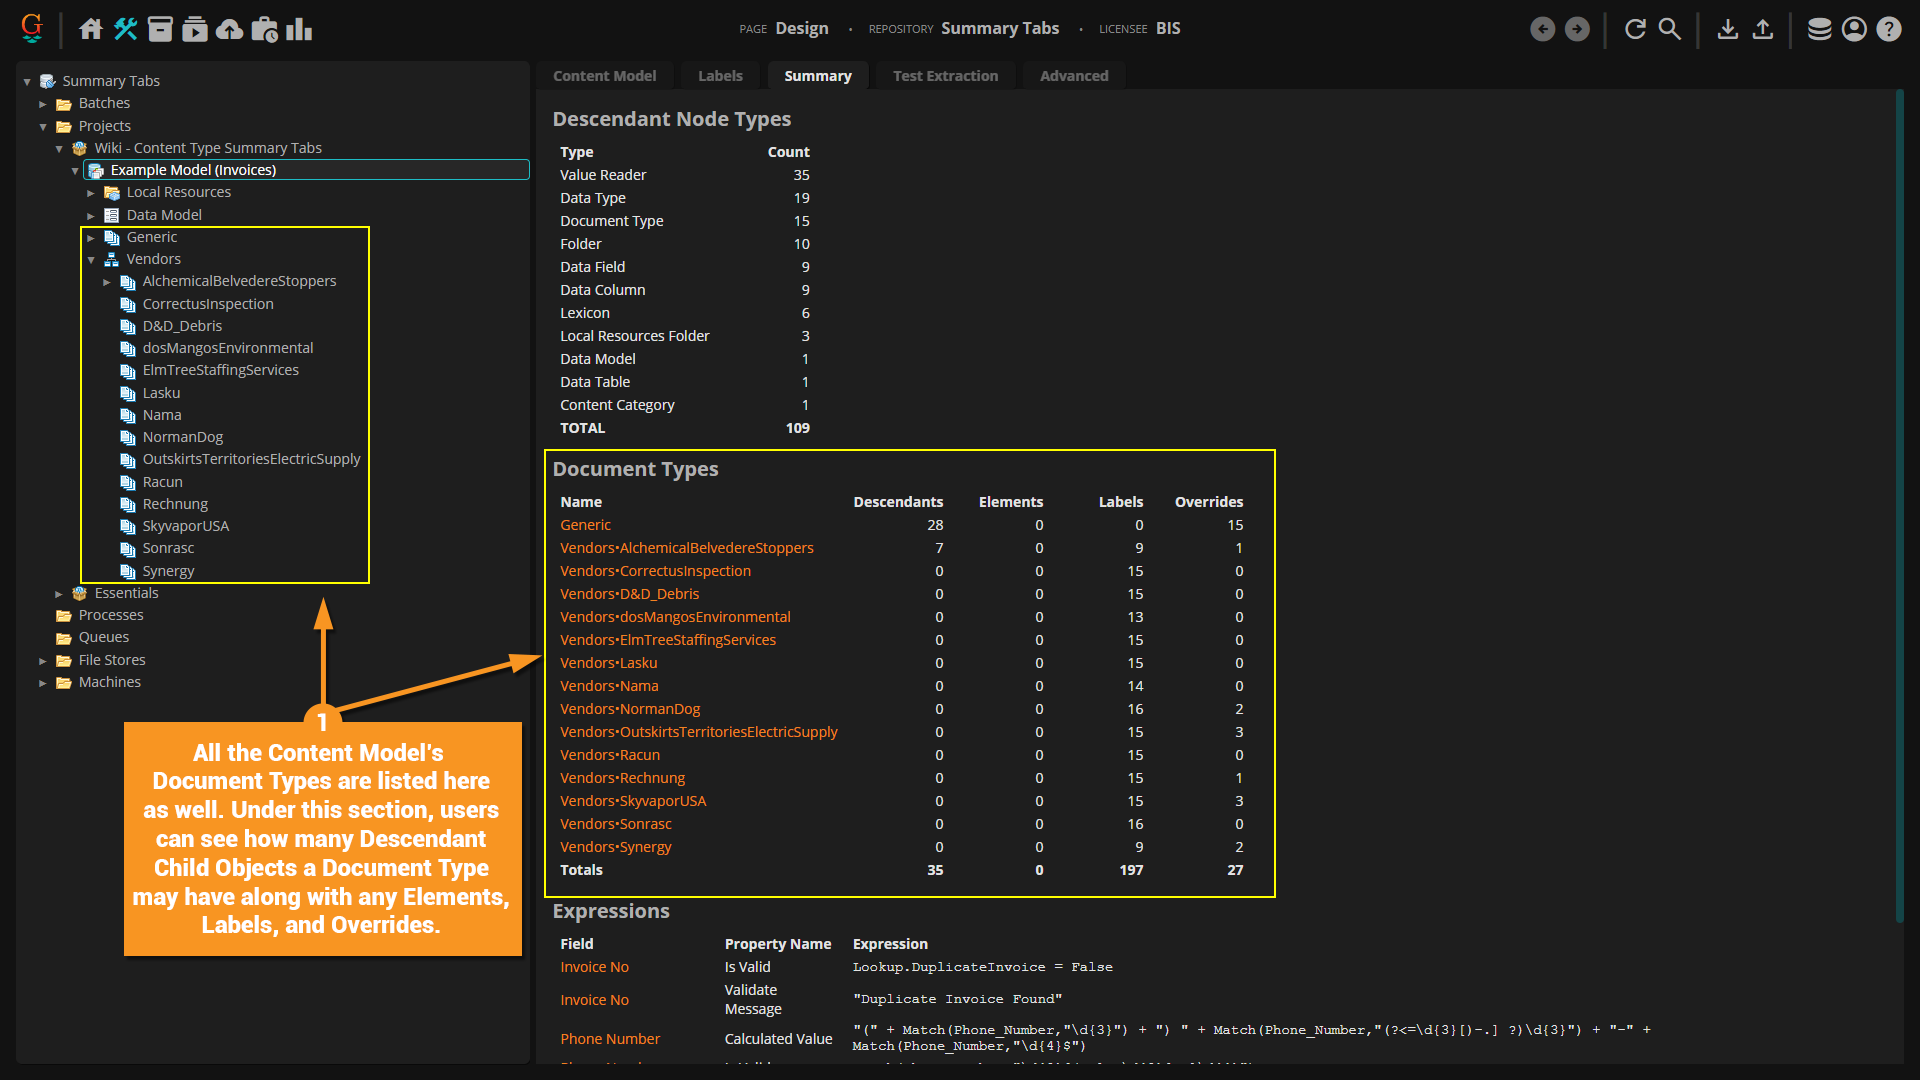
Task: Open the search magnifier icon
Action: pos(1669,29)
